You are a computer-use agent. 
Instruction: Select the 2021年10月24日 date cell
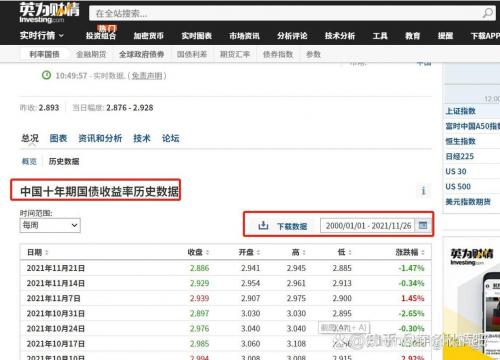56,329
